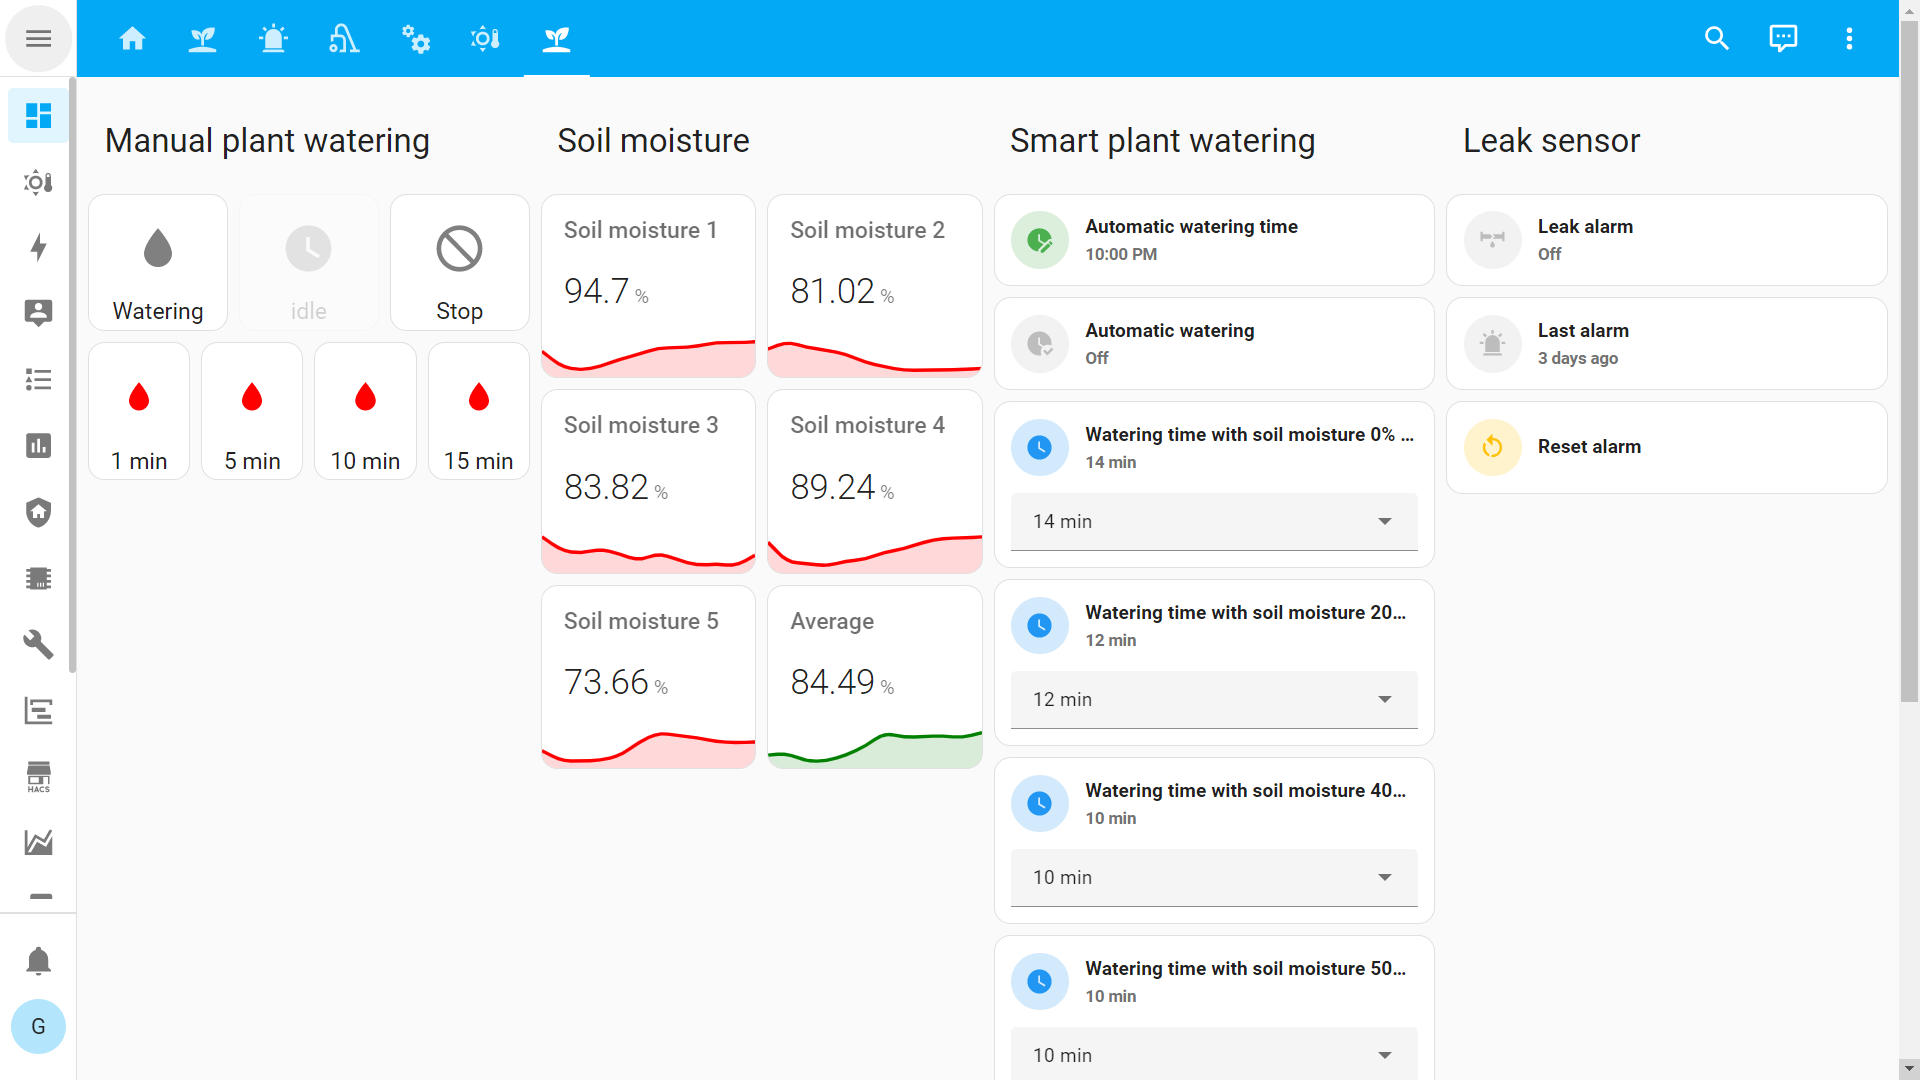Expand the 14 min dropdown
This screenshot has width=1920, height=1080.
click(1213, 522)
